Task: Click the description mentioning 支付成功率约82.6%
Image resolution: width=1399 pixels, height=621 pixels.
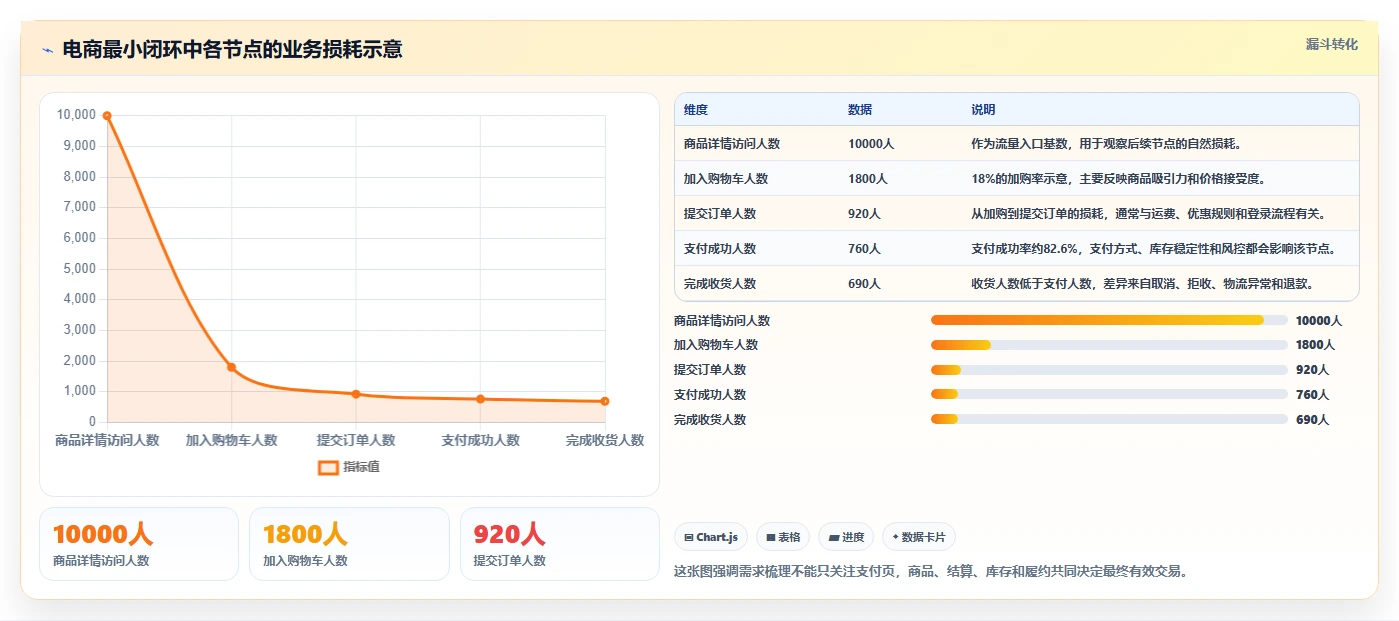Action: [1154, 249]
